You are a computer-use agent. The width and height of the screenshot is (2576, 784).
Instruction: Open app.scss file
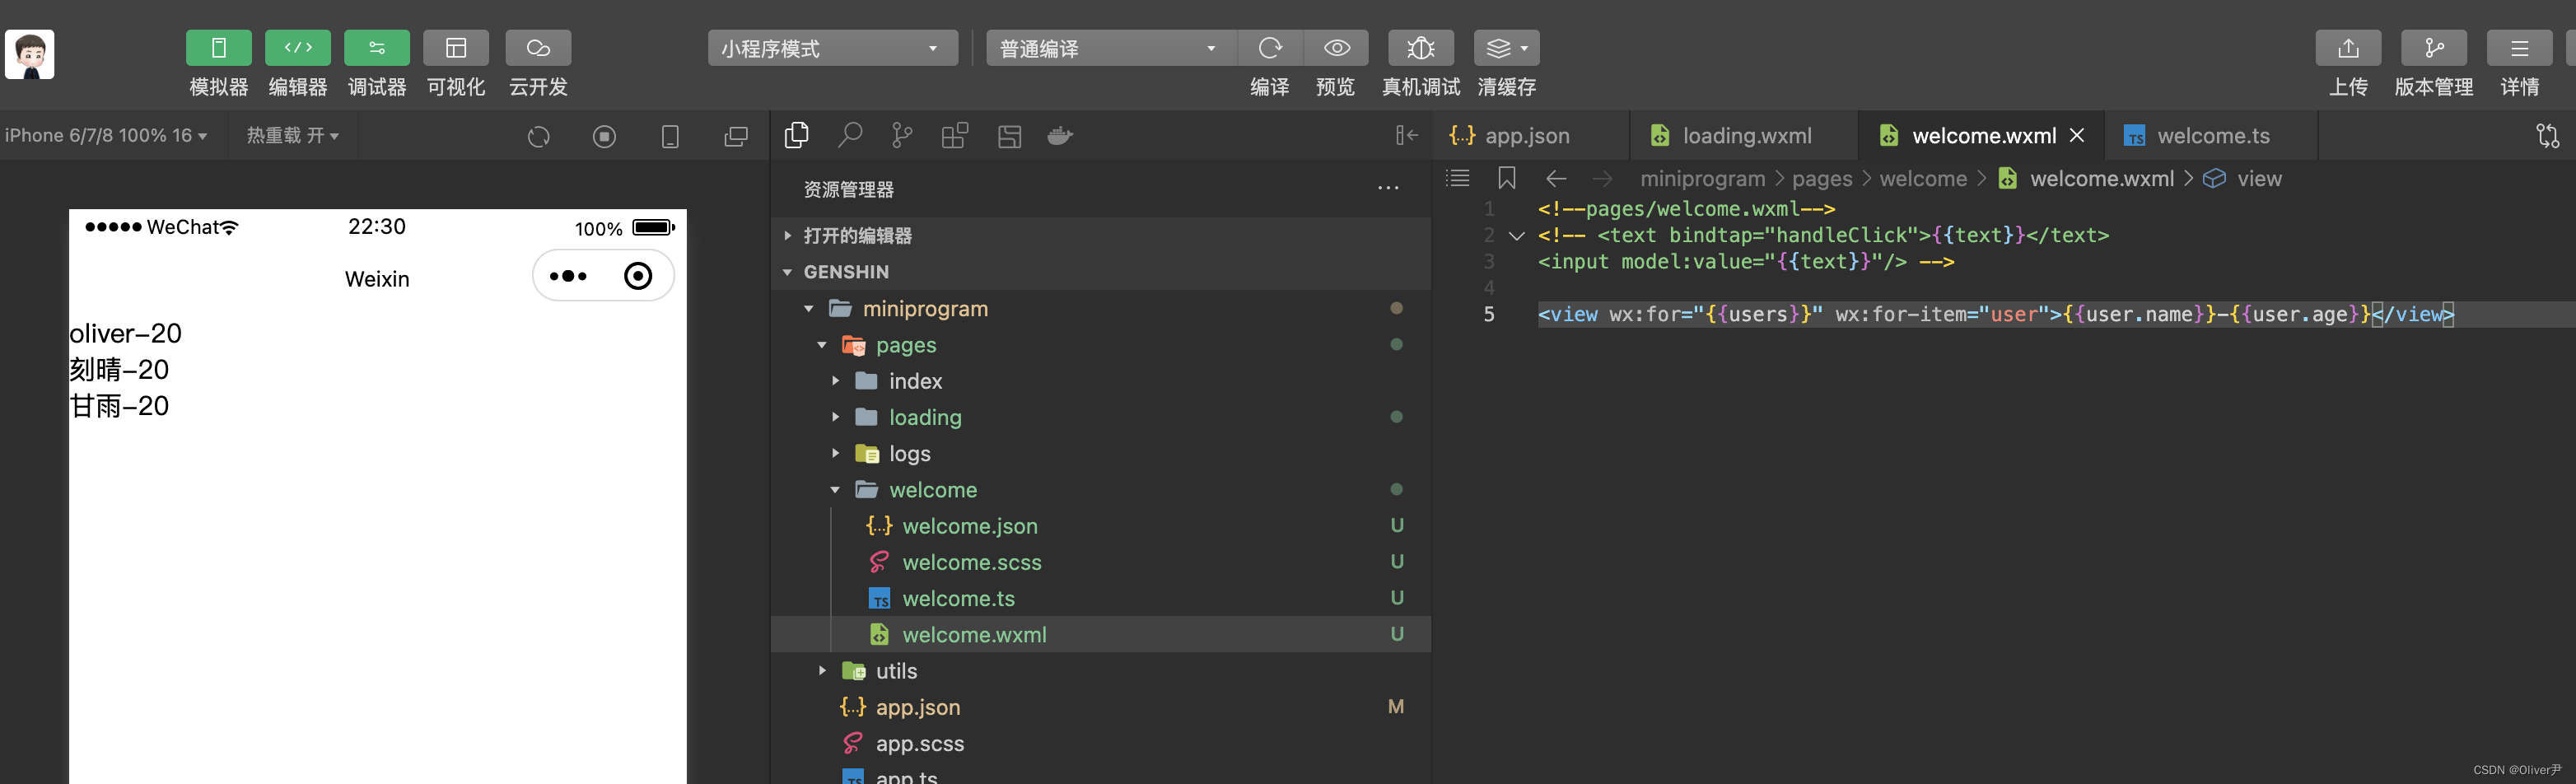point(1100,743)
